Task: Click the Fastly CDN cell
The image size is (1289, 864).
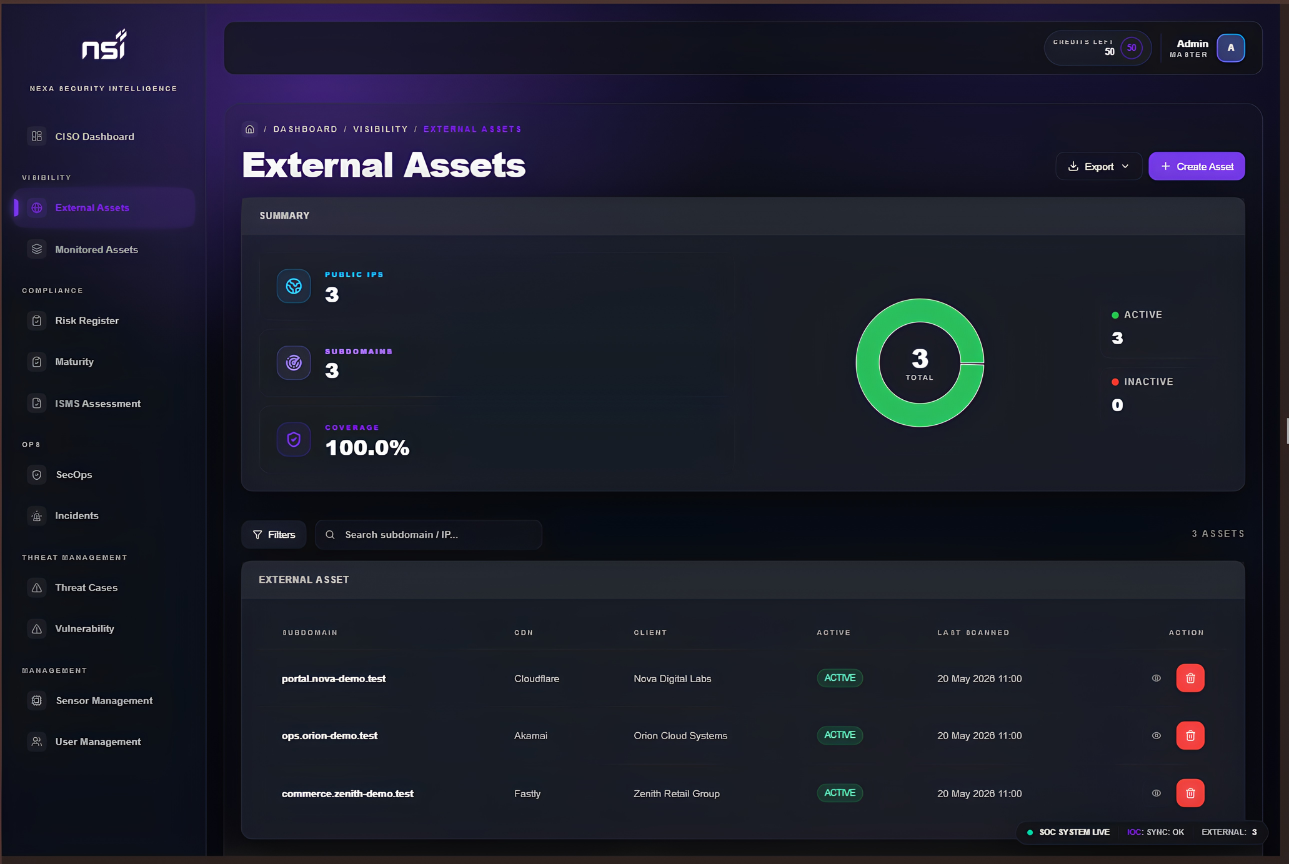Action: [527, 794]
